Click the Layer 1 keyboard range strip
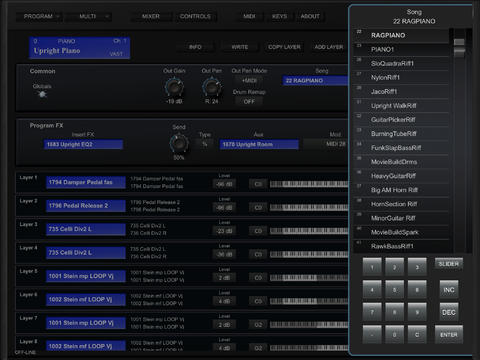The width and height of the screenshot is (480, 360). pos(309,184)
